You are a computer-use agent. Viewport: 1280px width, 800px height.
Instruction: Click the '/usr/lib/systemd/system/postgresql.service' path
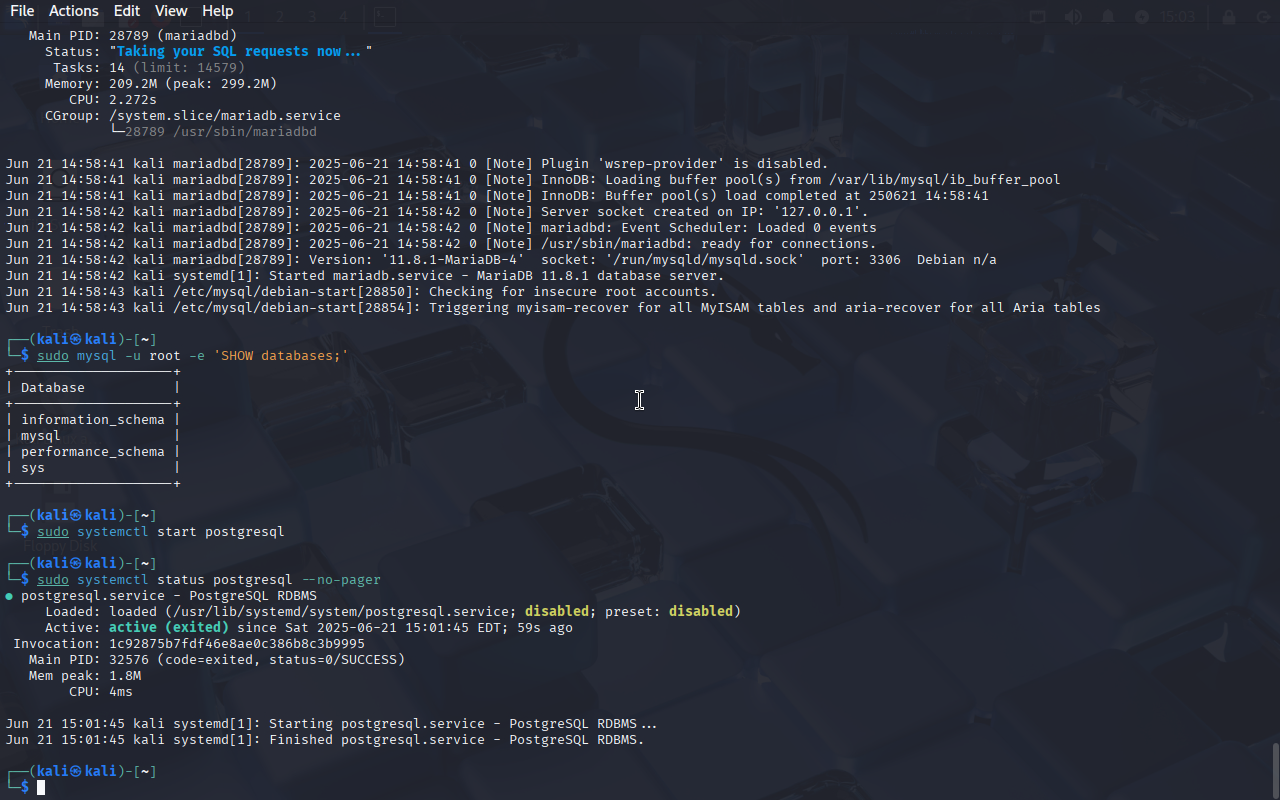(x=341, y=612)
